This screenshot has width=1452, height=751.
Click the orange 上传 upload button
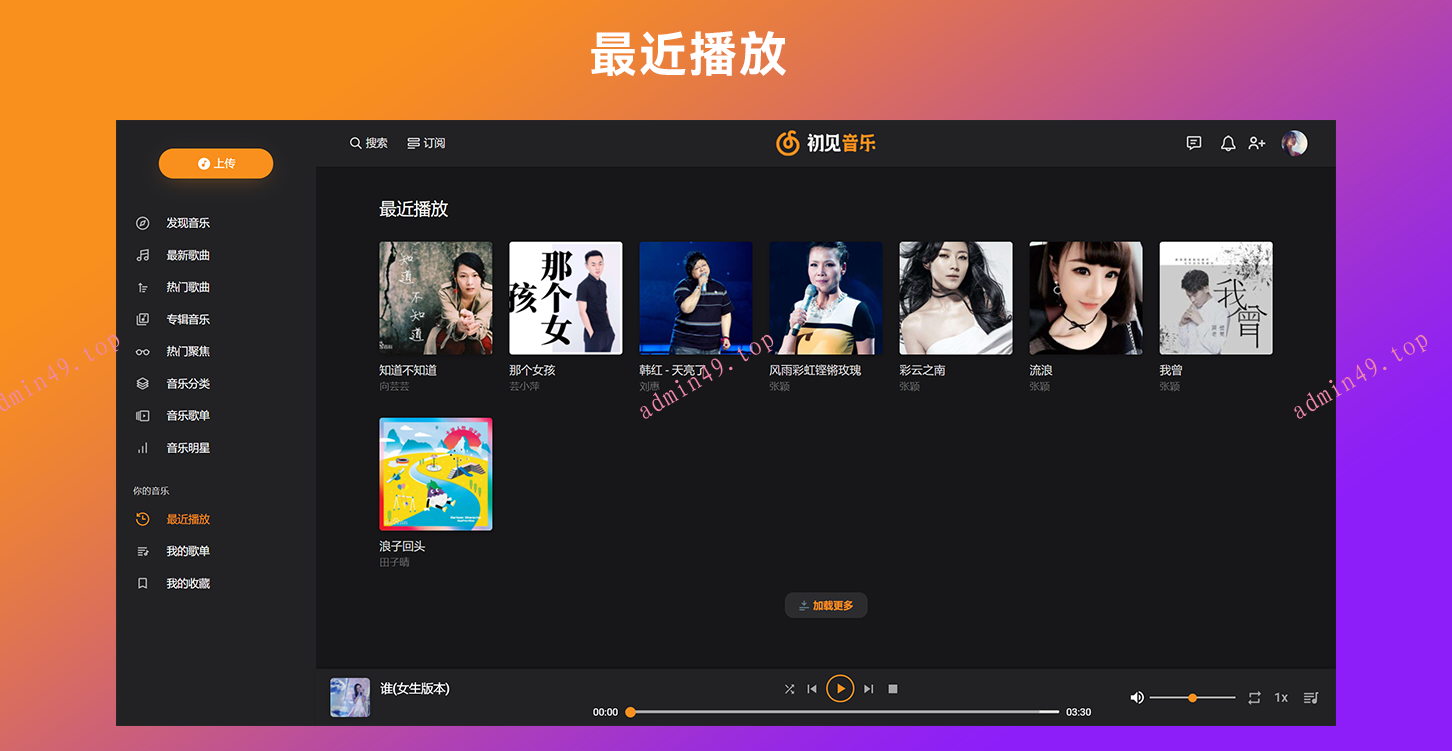point(216,163)
